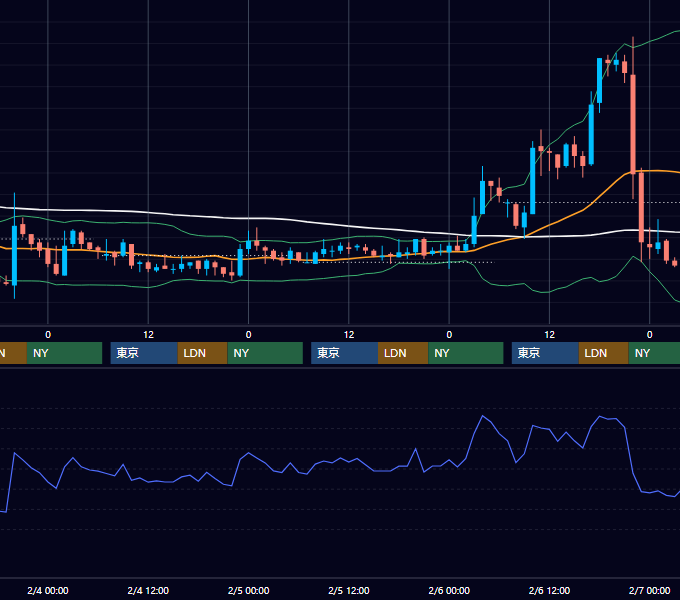Click the 2/6 12:00 date label
The image size is (680, 600).
click(x=549, y=590)
